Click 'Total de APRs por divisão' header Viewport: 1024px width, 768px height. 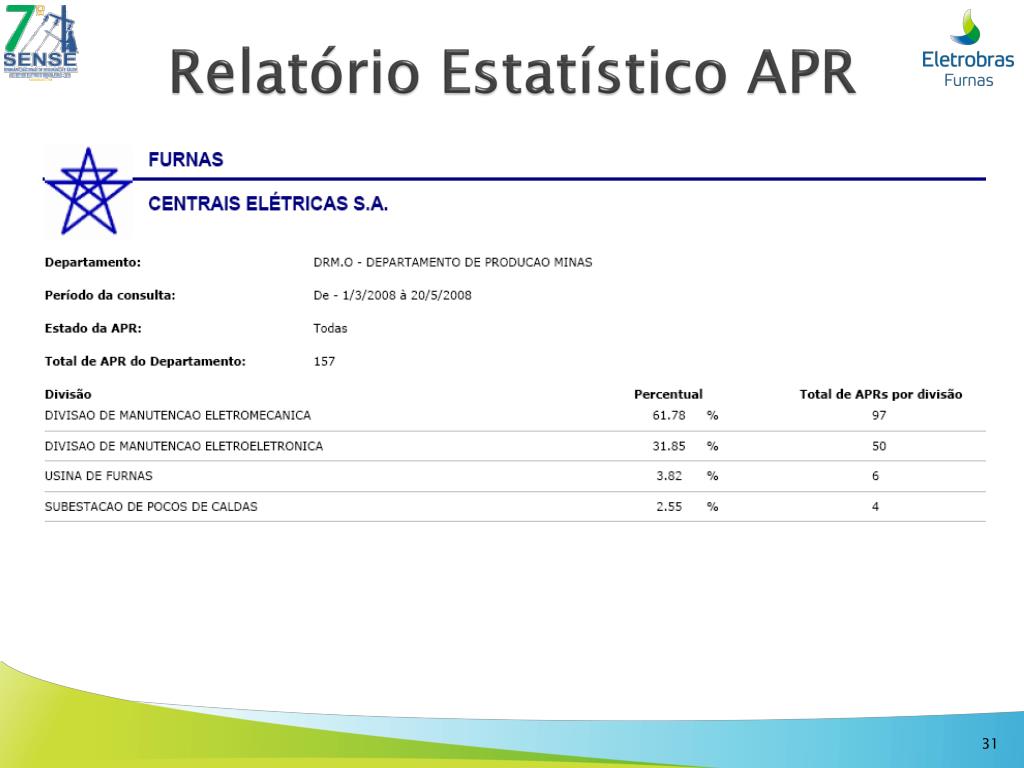[x=880, y=394]
